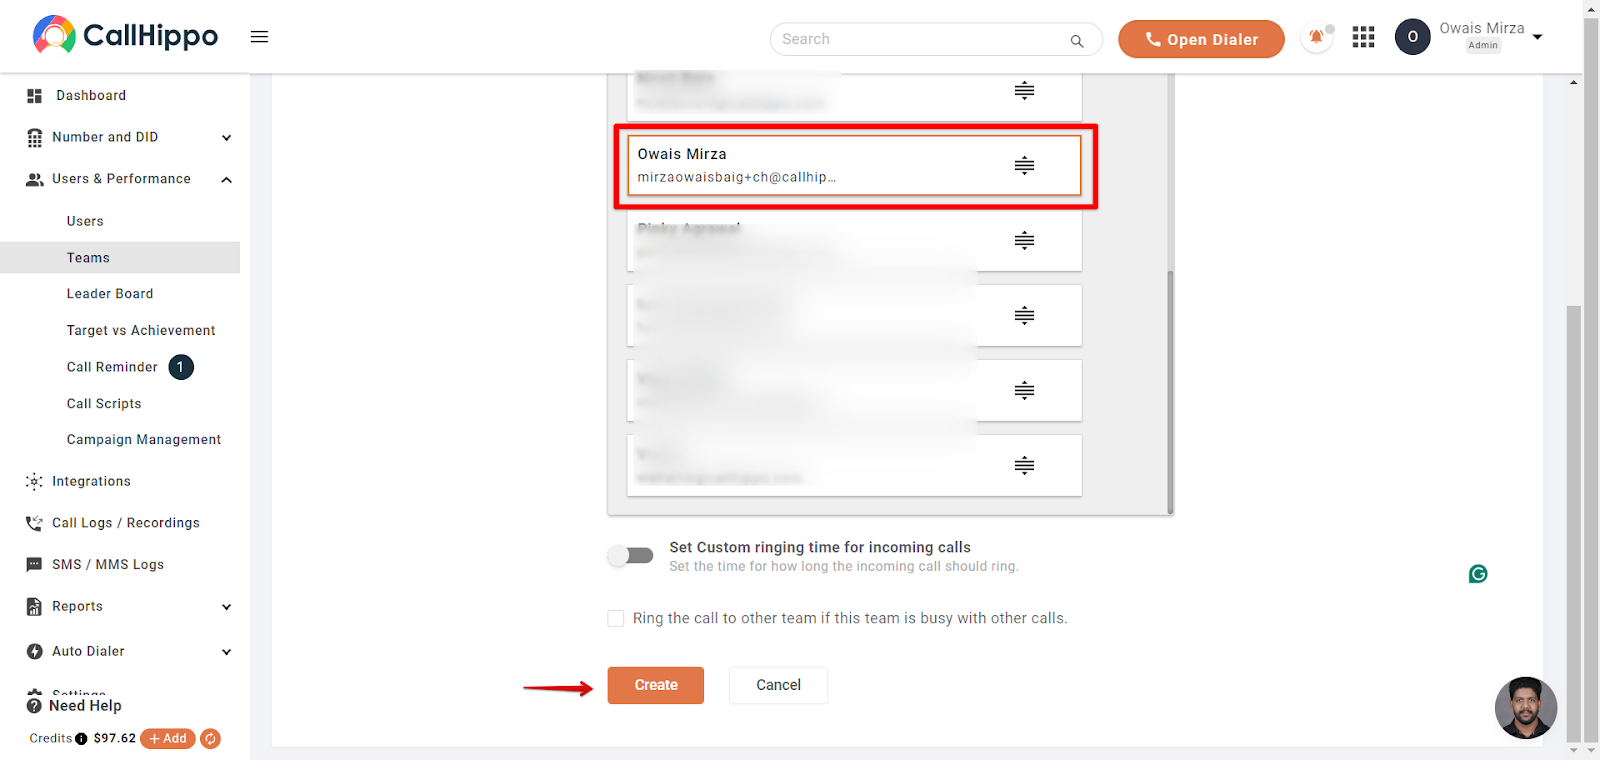Image resolution: width=1600 pixels, height=760 pixels.
Task: Click the Call Logs phone icon
Action: pos(35,523)
